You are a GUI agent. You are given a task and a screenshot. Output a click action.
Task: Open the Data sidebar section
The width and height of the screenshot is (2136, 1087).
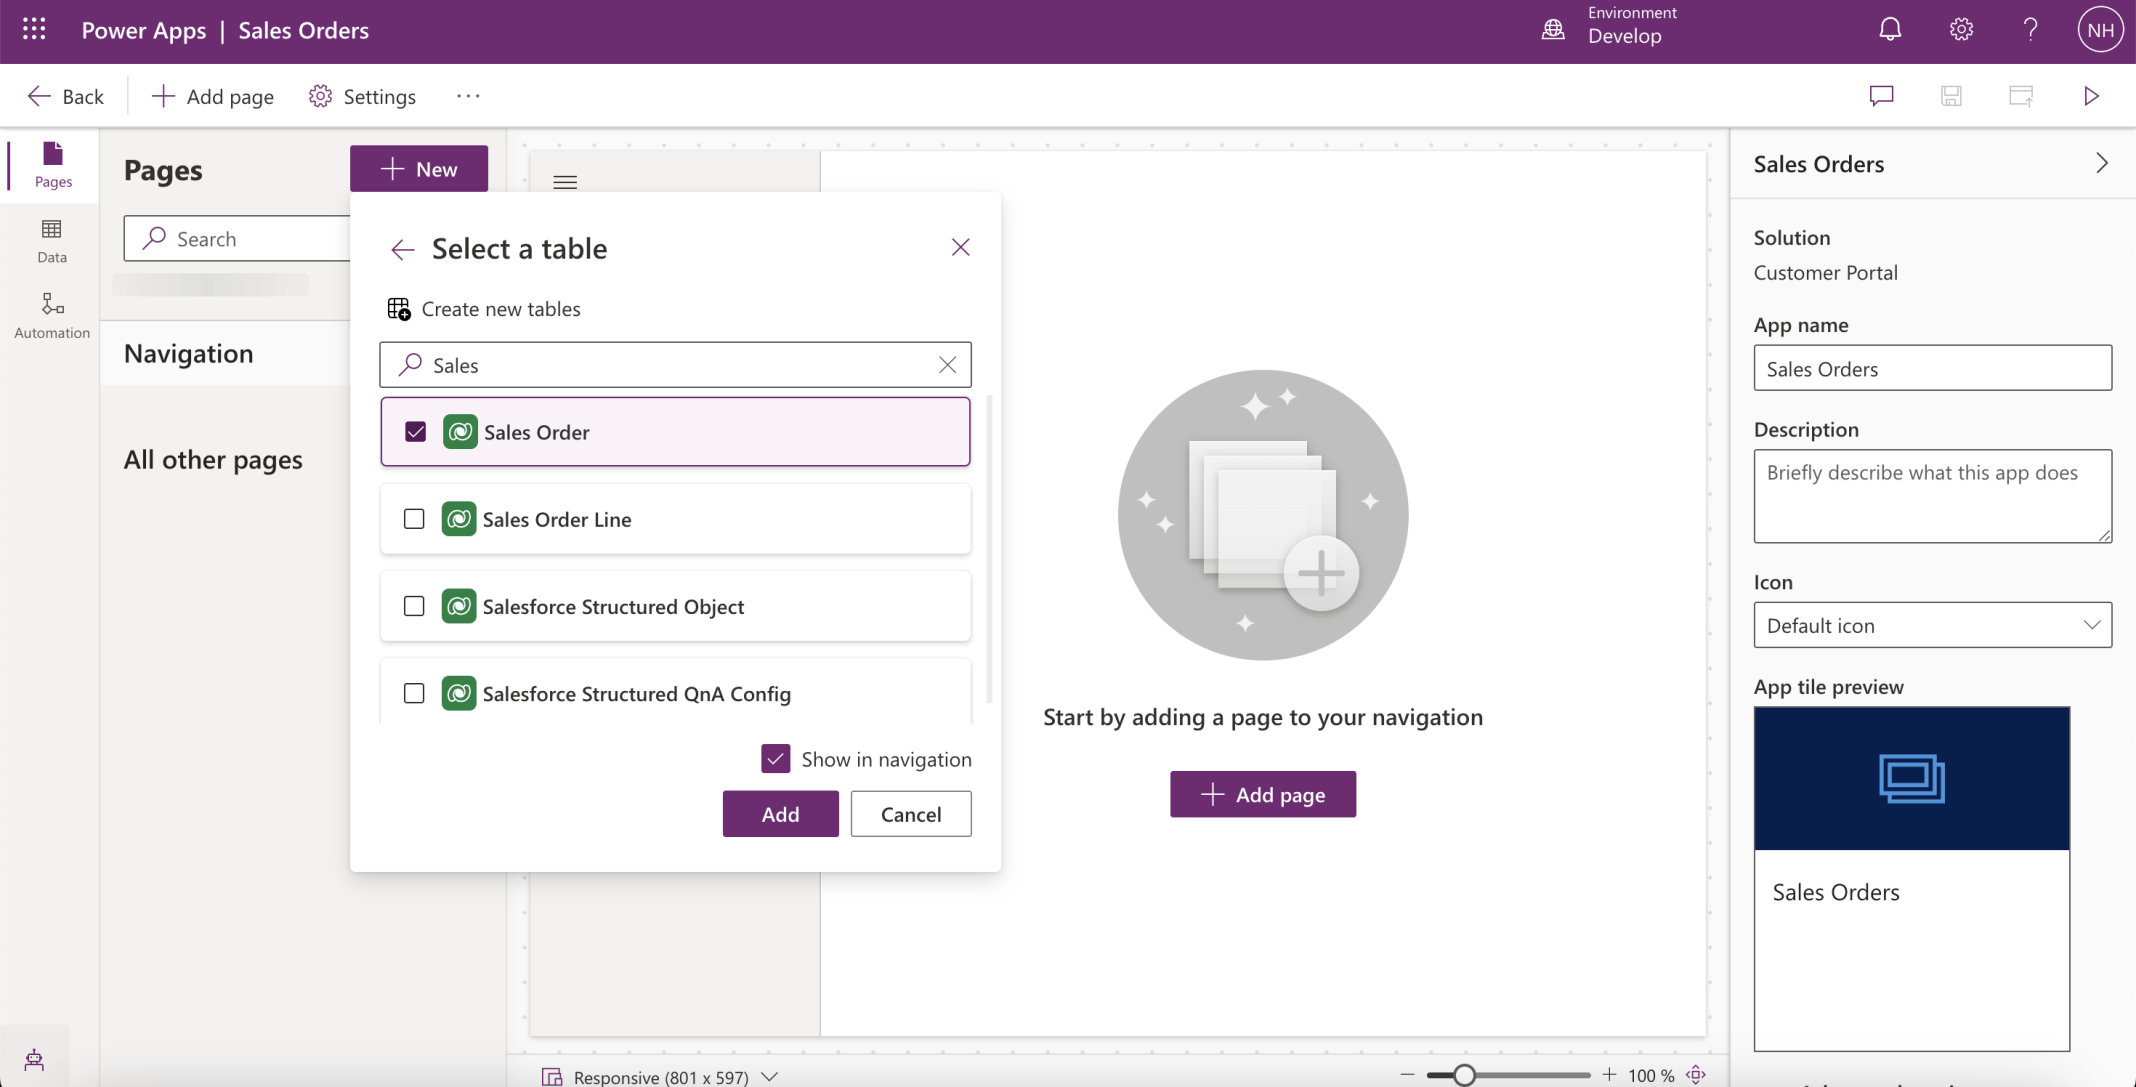pos(52,241)
